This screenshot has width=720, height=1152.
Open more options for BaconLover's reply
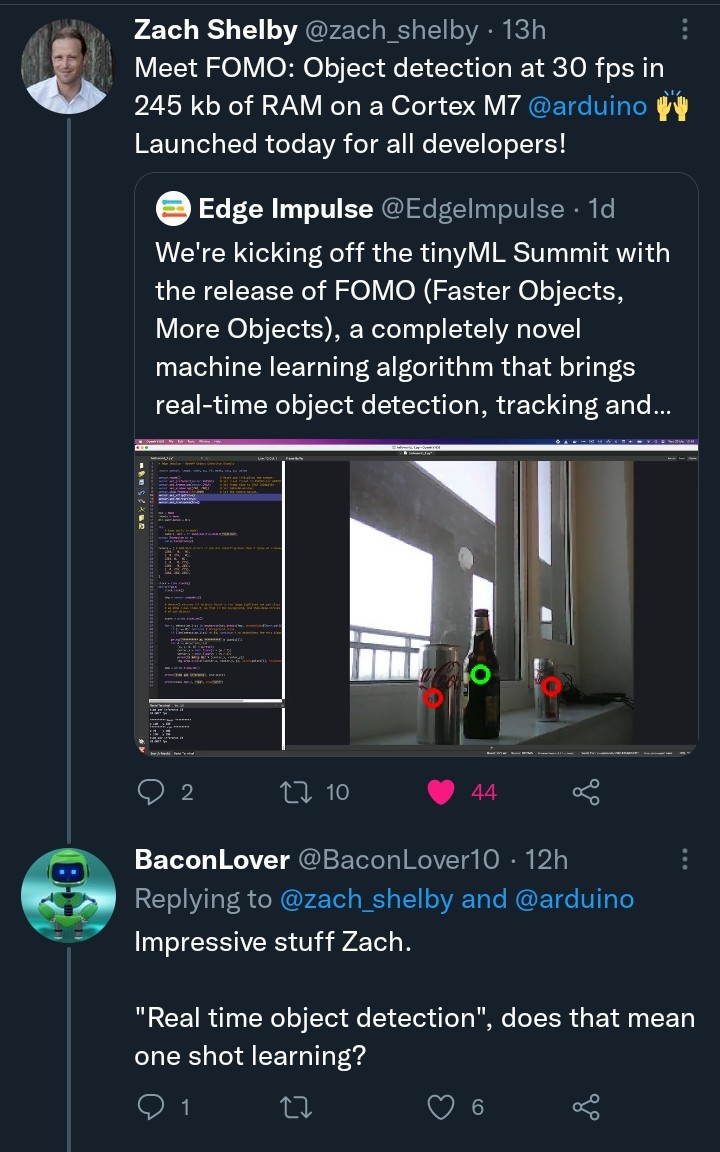684,859
